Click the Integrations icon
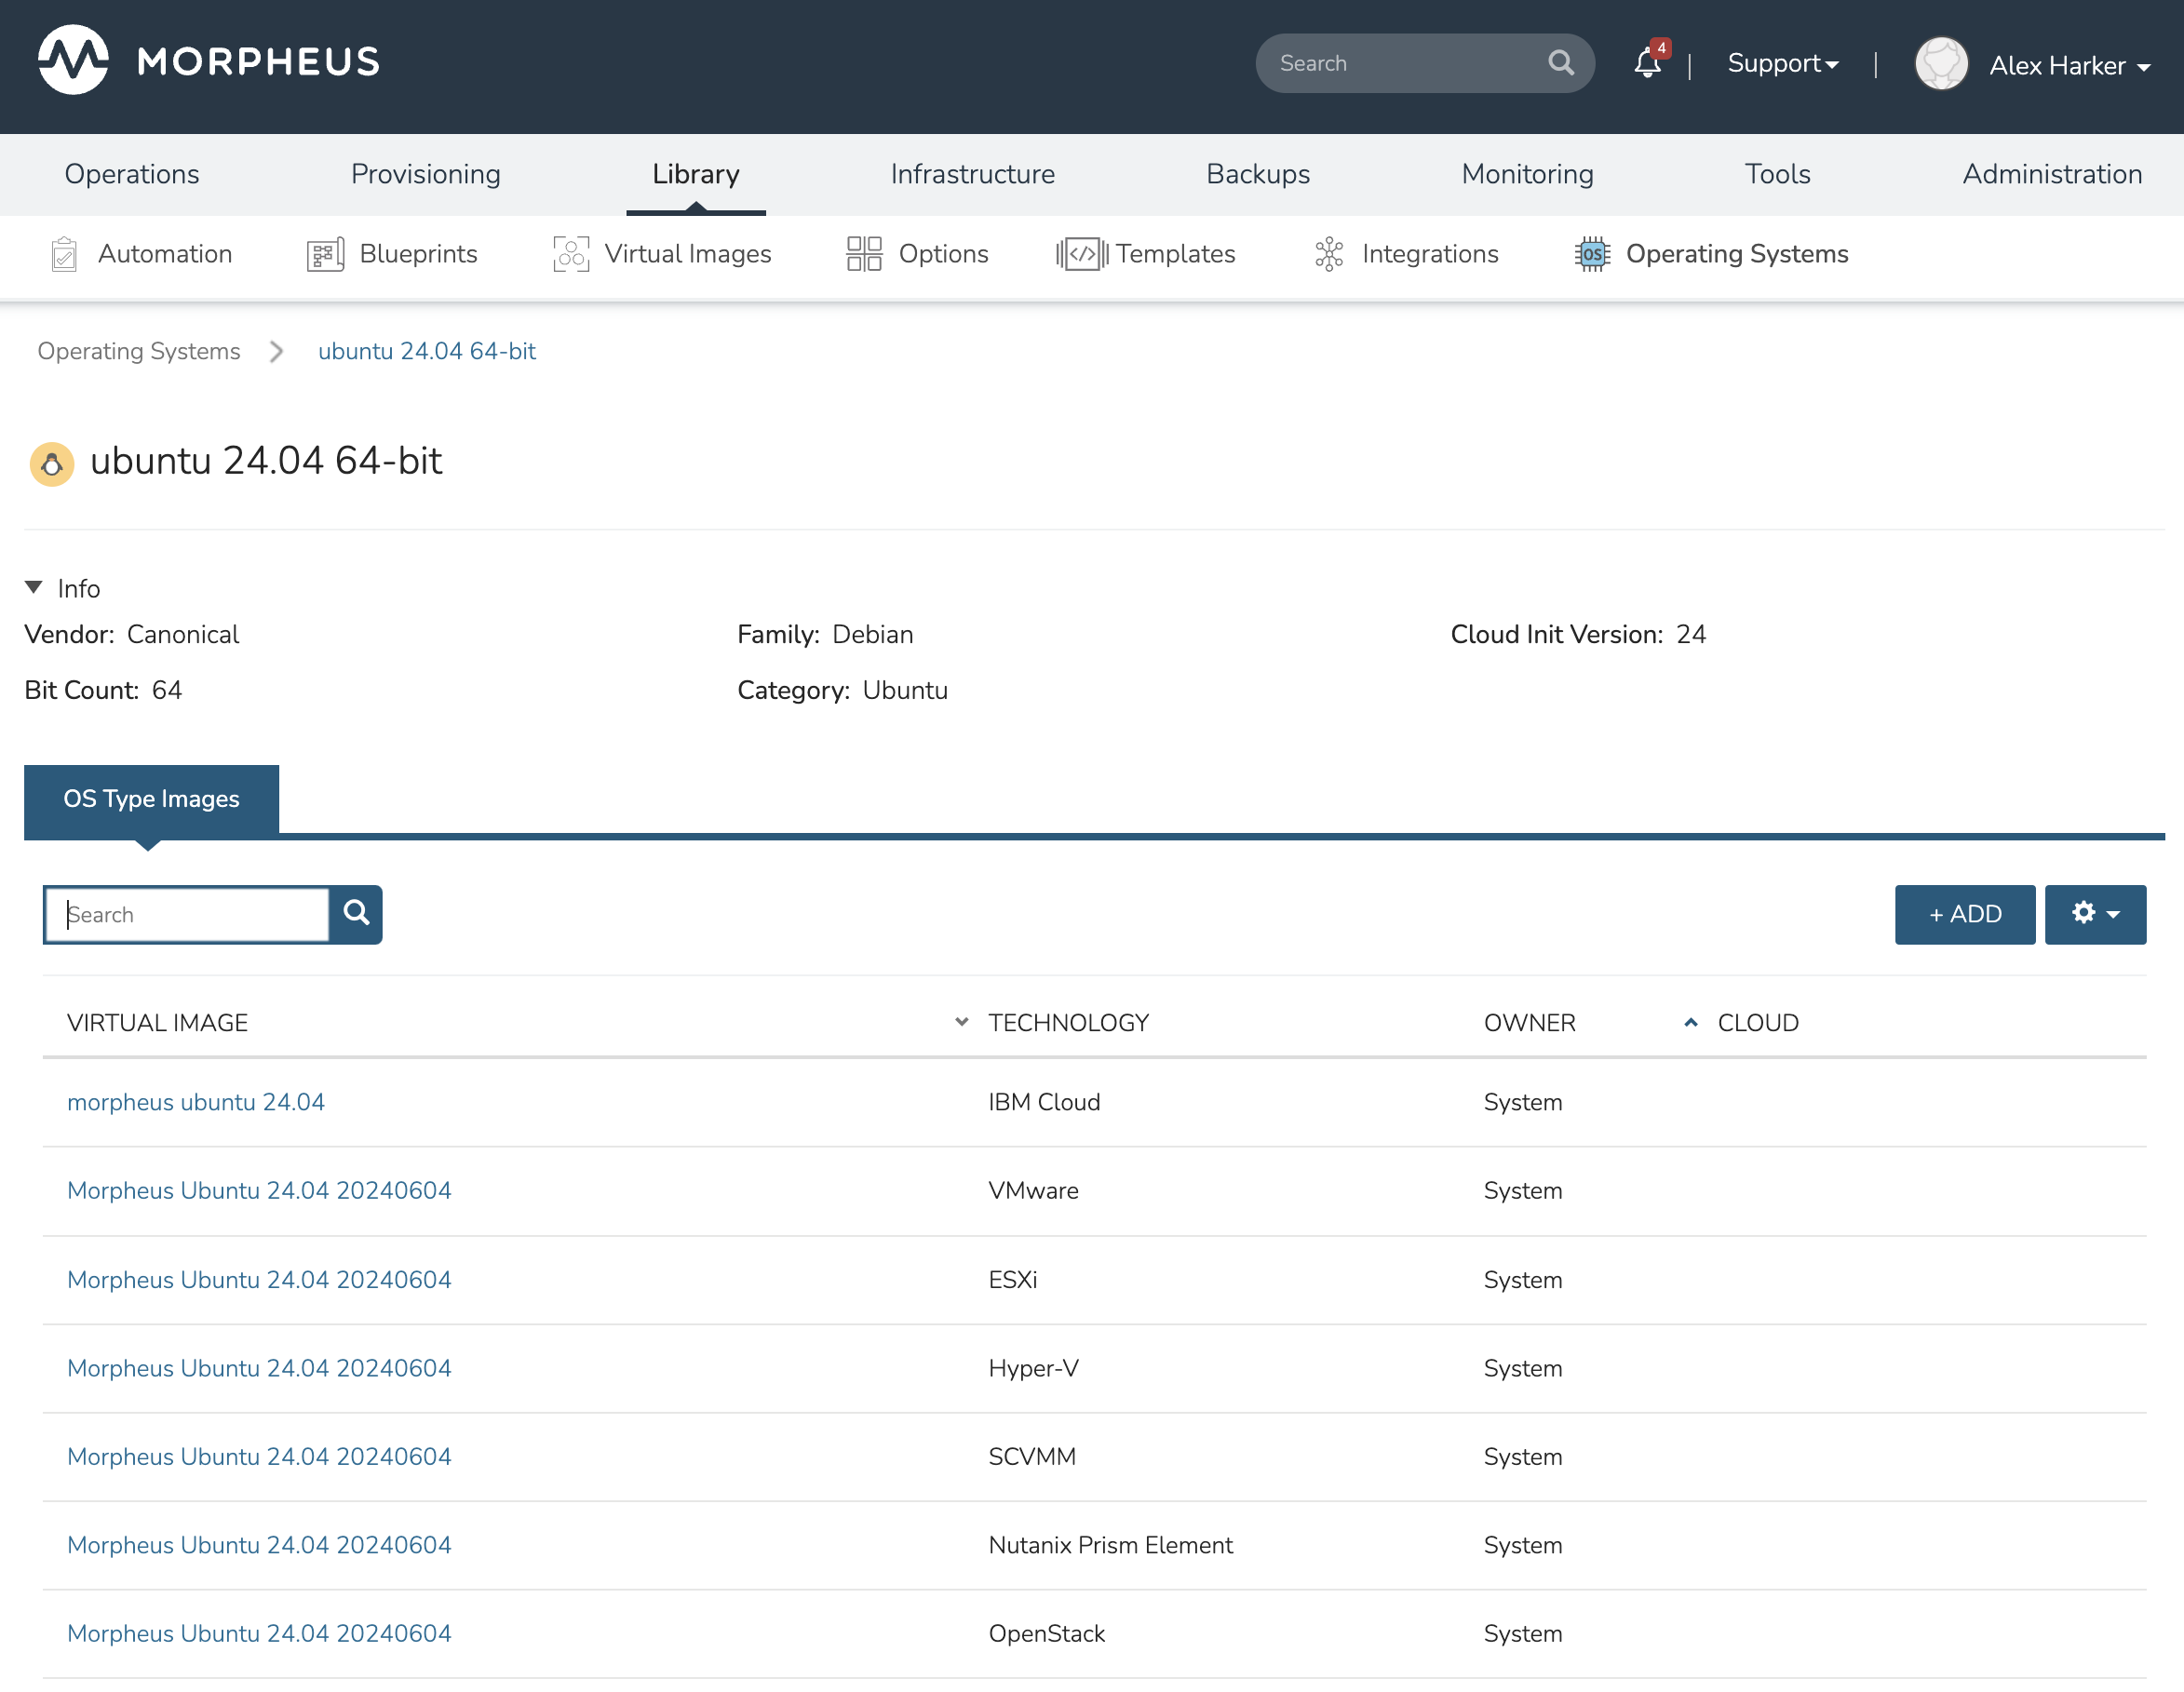 (1328, 254)
